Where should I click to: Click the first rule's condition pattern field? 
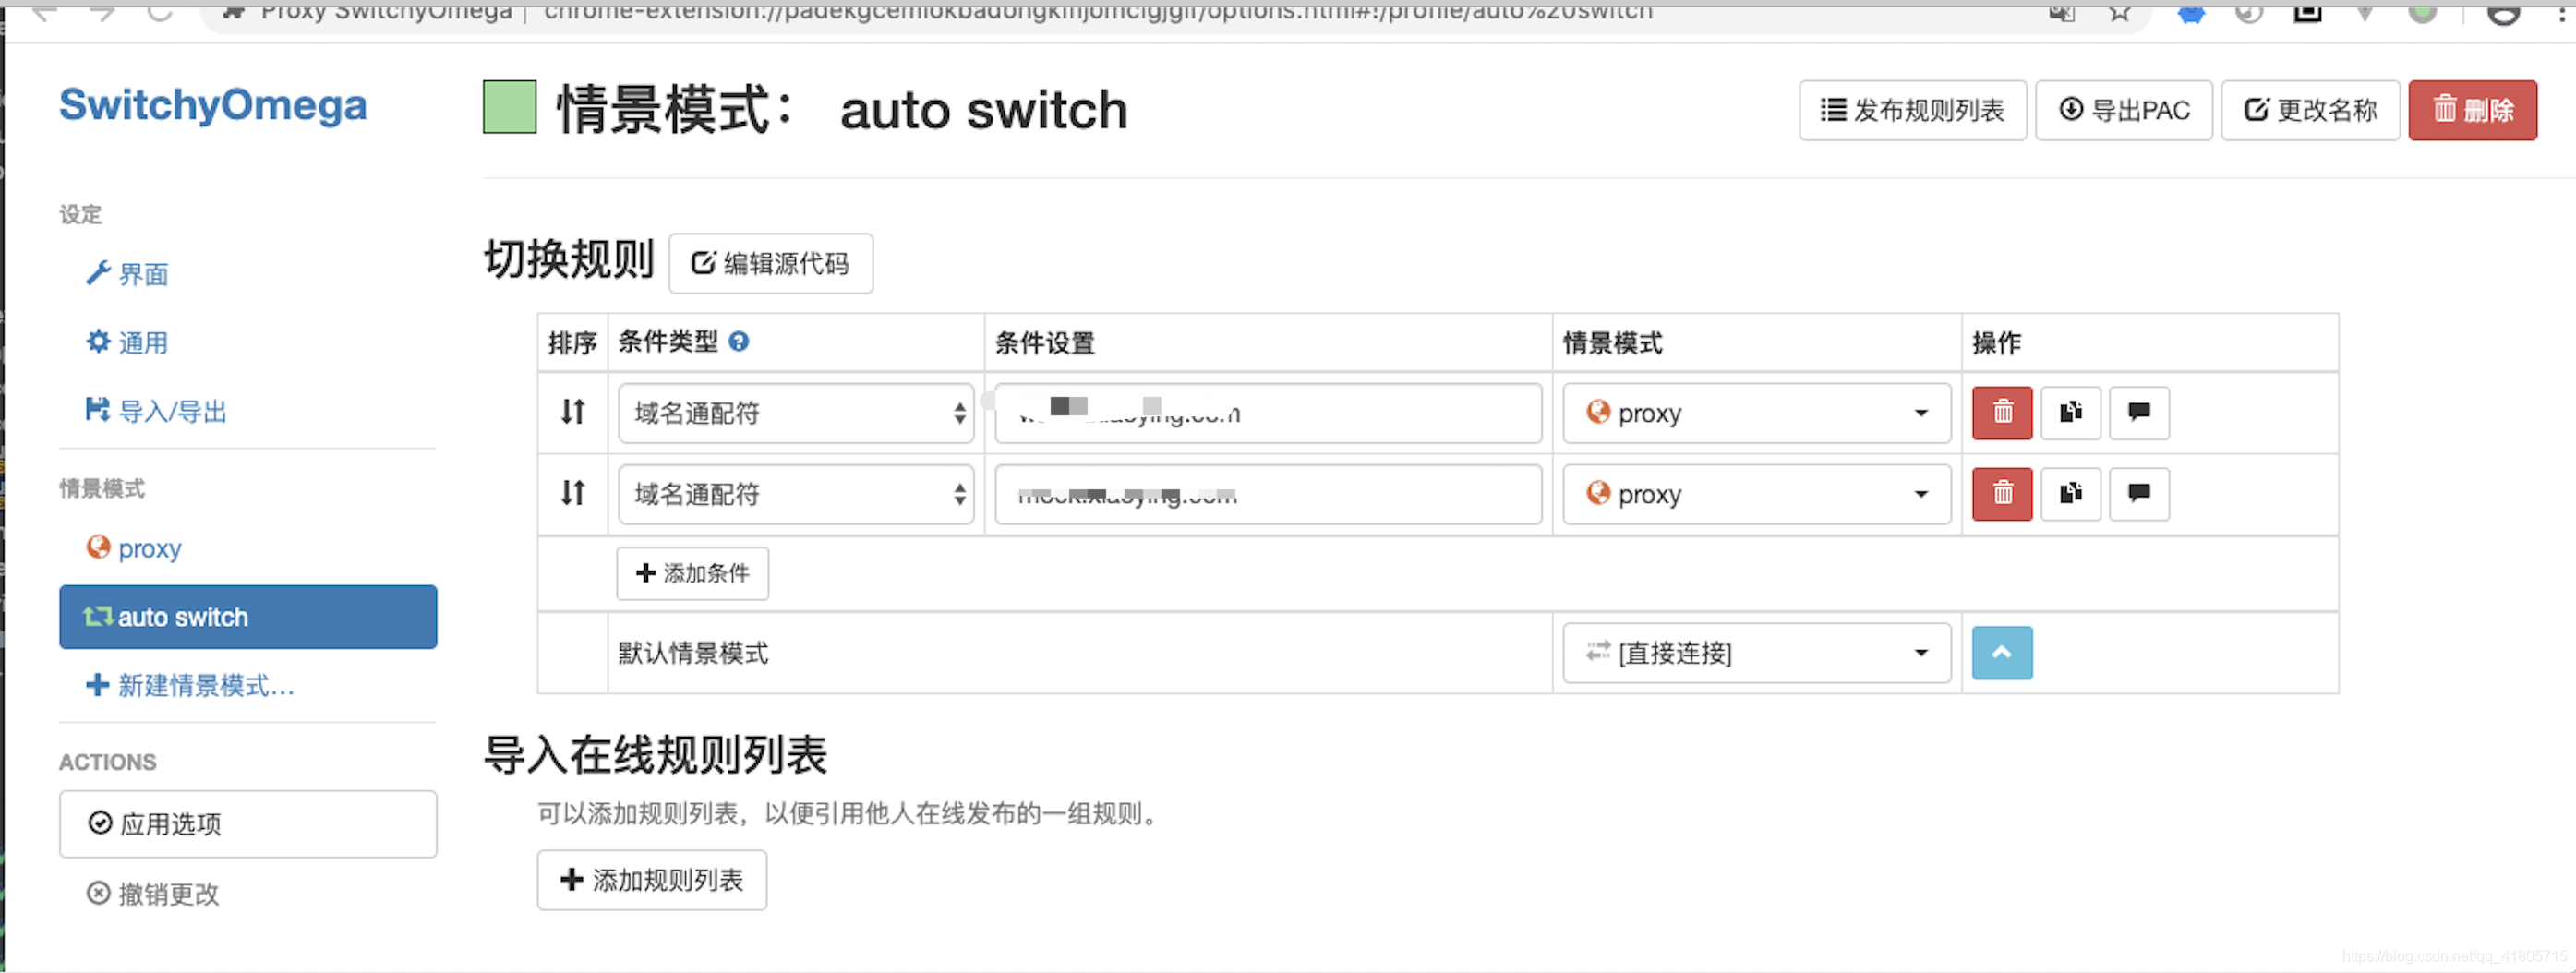coord(1268,413)
